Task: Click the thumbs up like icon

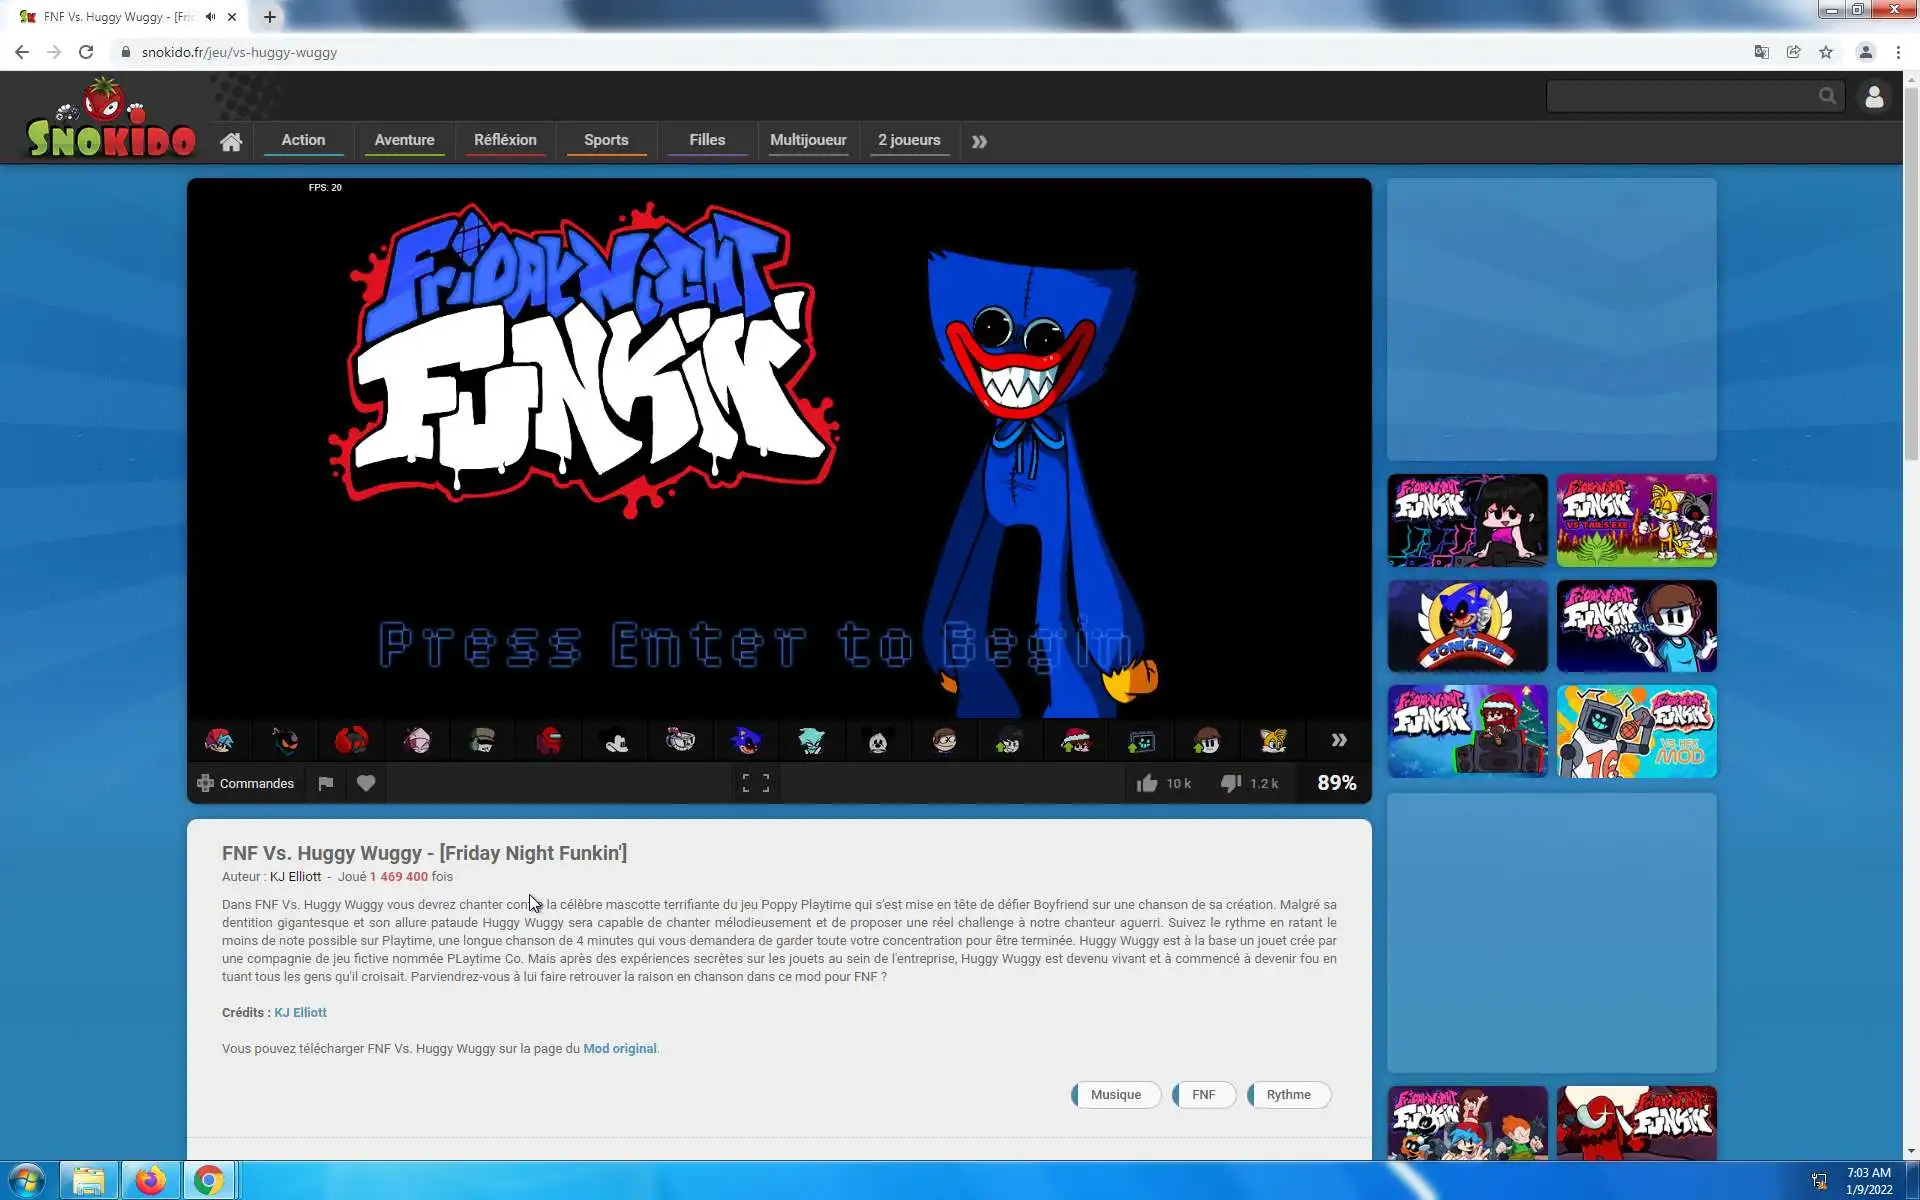Action: pos(1147,783)
